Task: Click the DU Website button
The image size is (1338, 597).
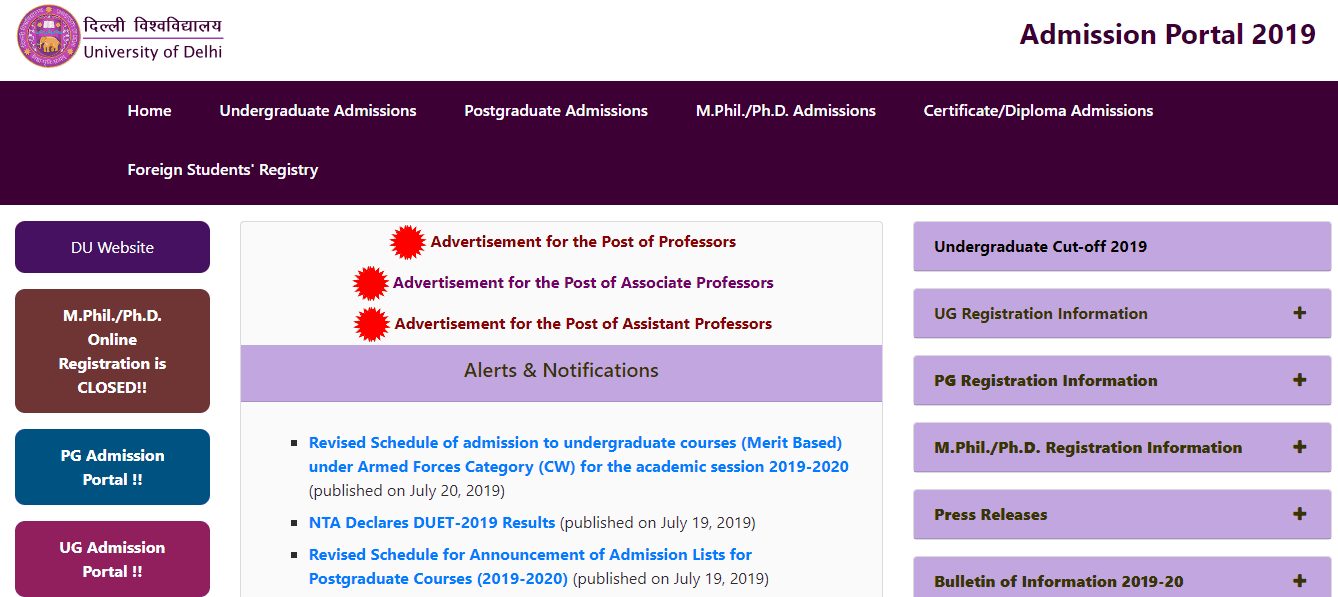Action: 111,246
